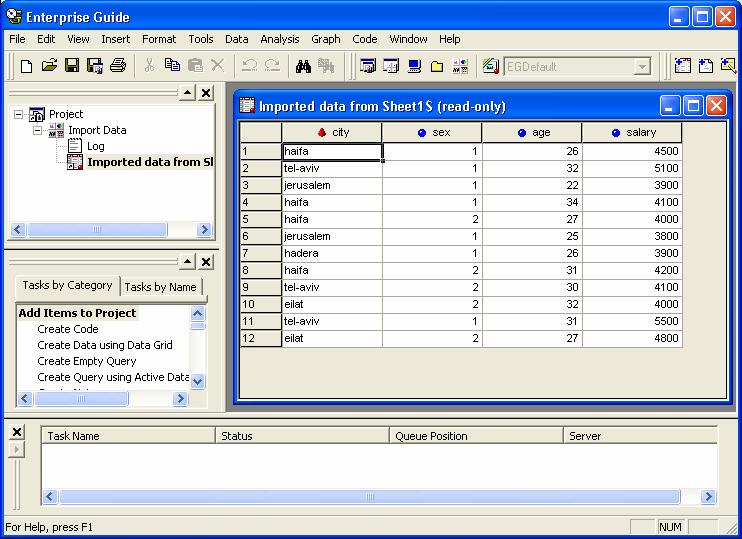Click the blue-plus note icon at toolbar right

[x=706, y=66]
